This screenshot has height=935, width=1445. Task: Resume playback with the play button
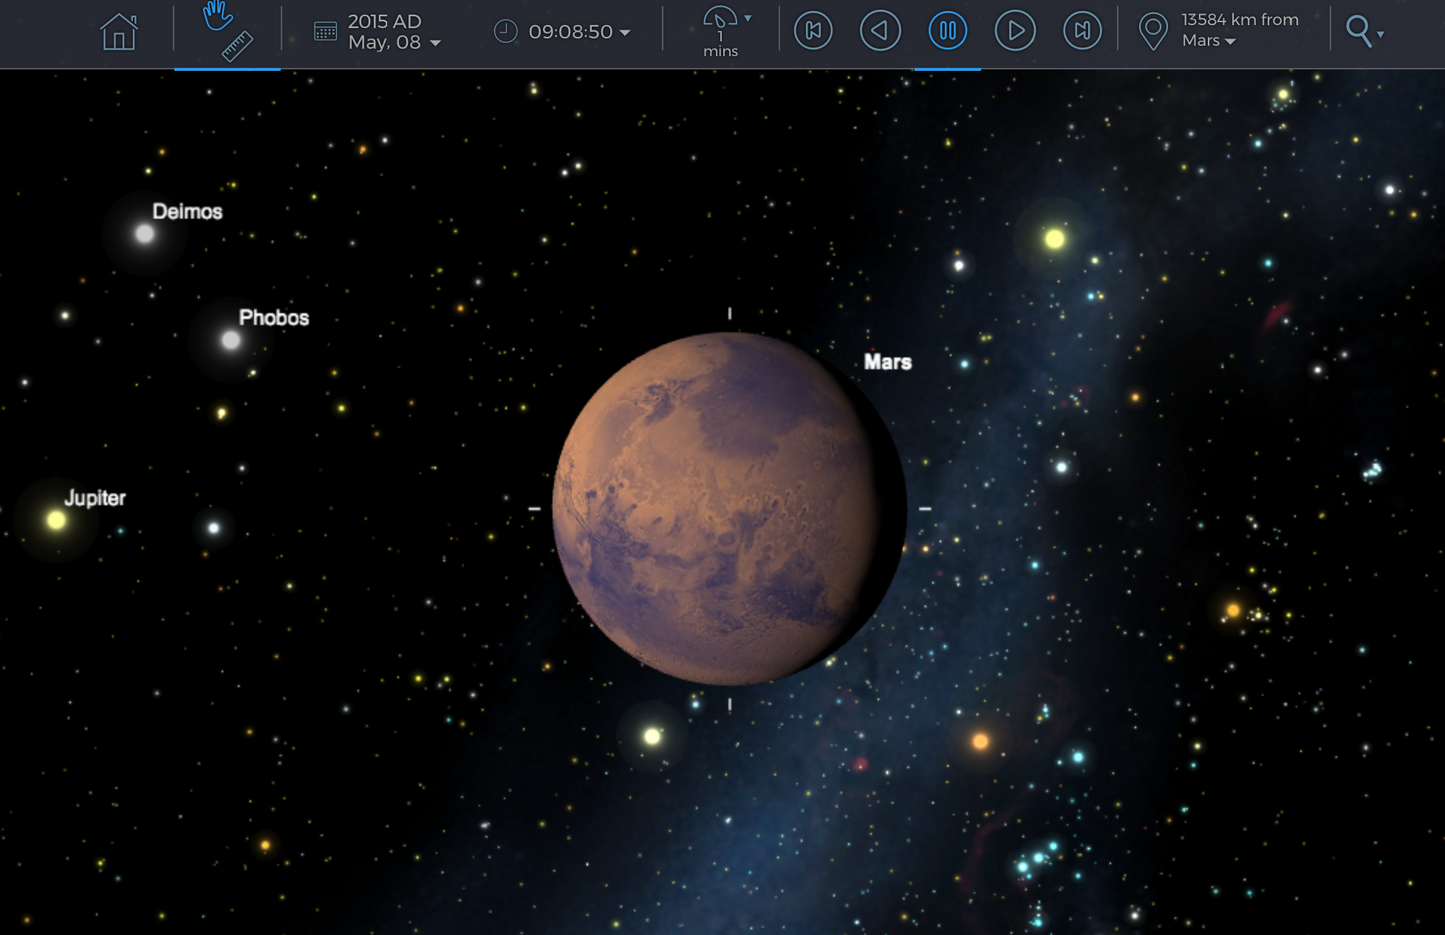[1015, 31]
